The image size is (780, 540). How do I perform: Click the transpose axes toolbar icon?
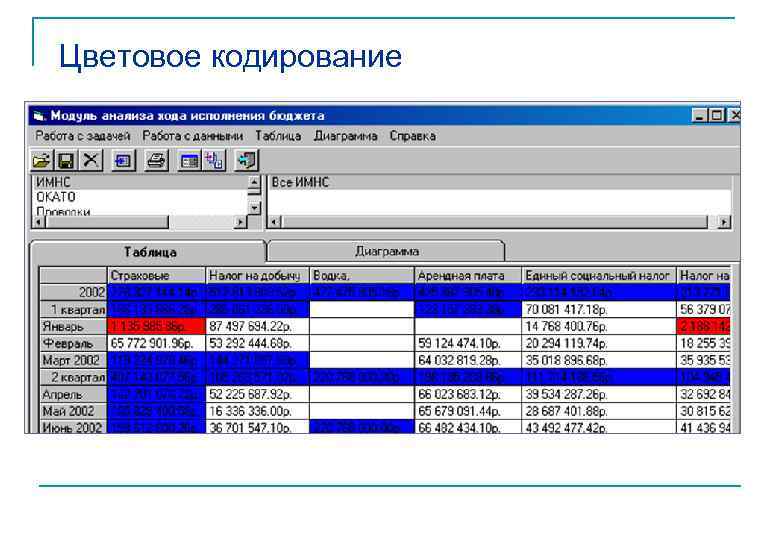(x=214, y=161)
